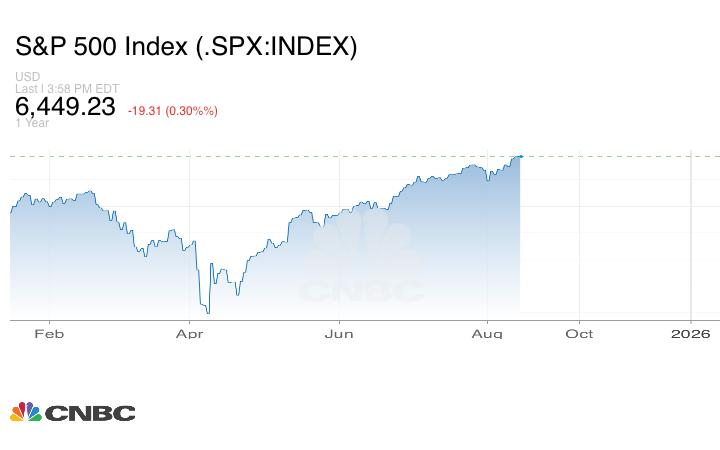Click the 6,449.23 last price value

click(66, 107)
